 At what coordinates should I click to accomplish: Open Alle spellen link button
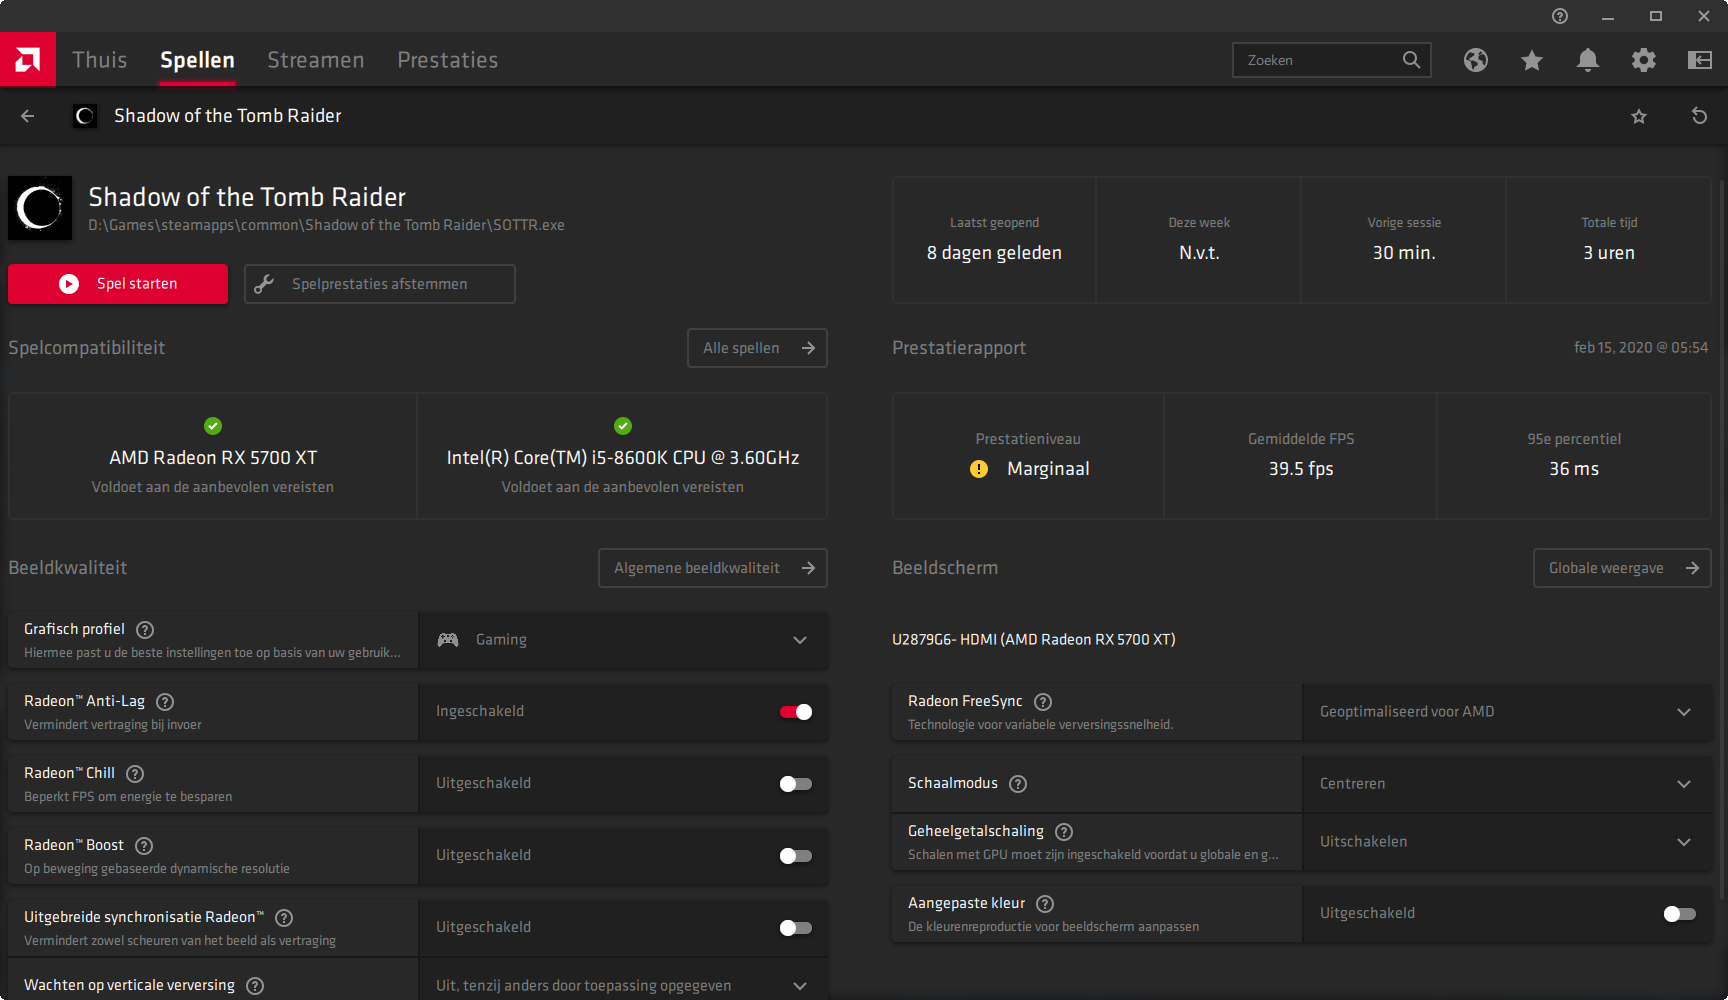tap(757, 348)
